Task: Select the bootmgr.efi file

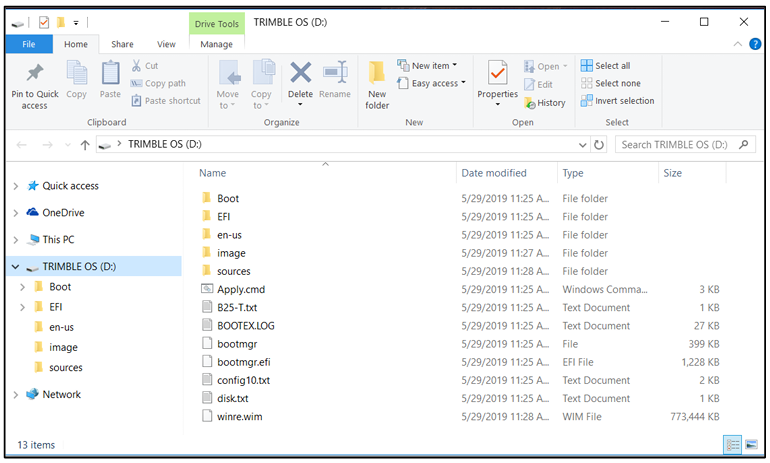Action: (x=244, y=362)
